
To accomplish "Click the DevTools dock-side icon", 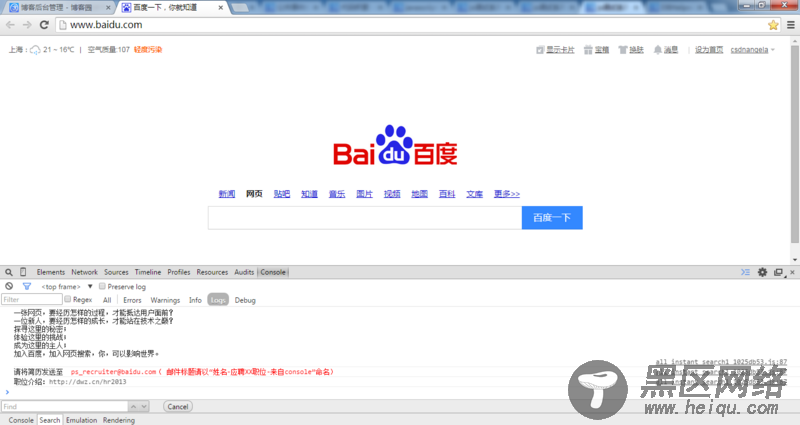I will pyautogui.click(x=778, y=272).
